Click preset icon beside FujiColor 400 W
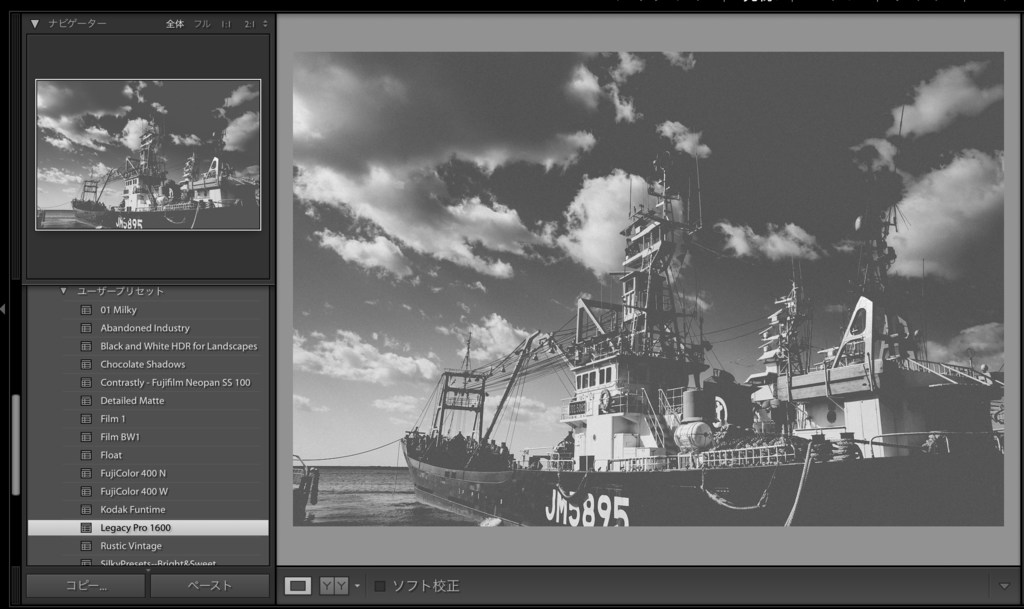Screen dimensions: 1024x609 pos(86,492)
